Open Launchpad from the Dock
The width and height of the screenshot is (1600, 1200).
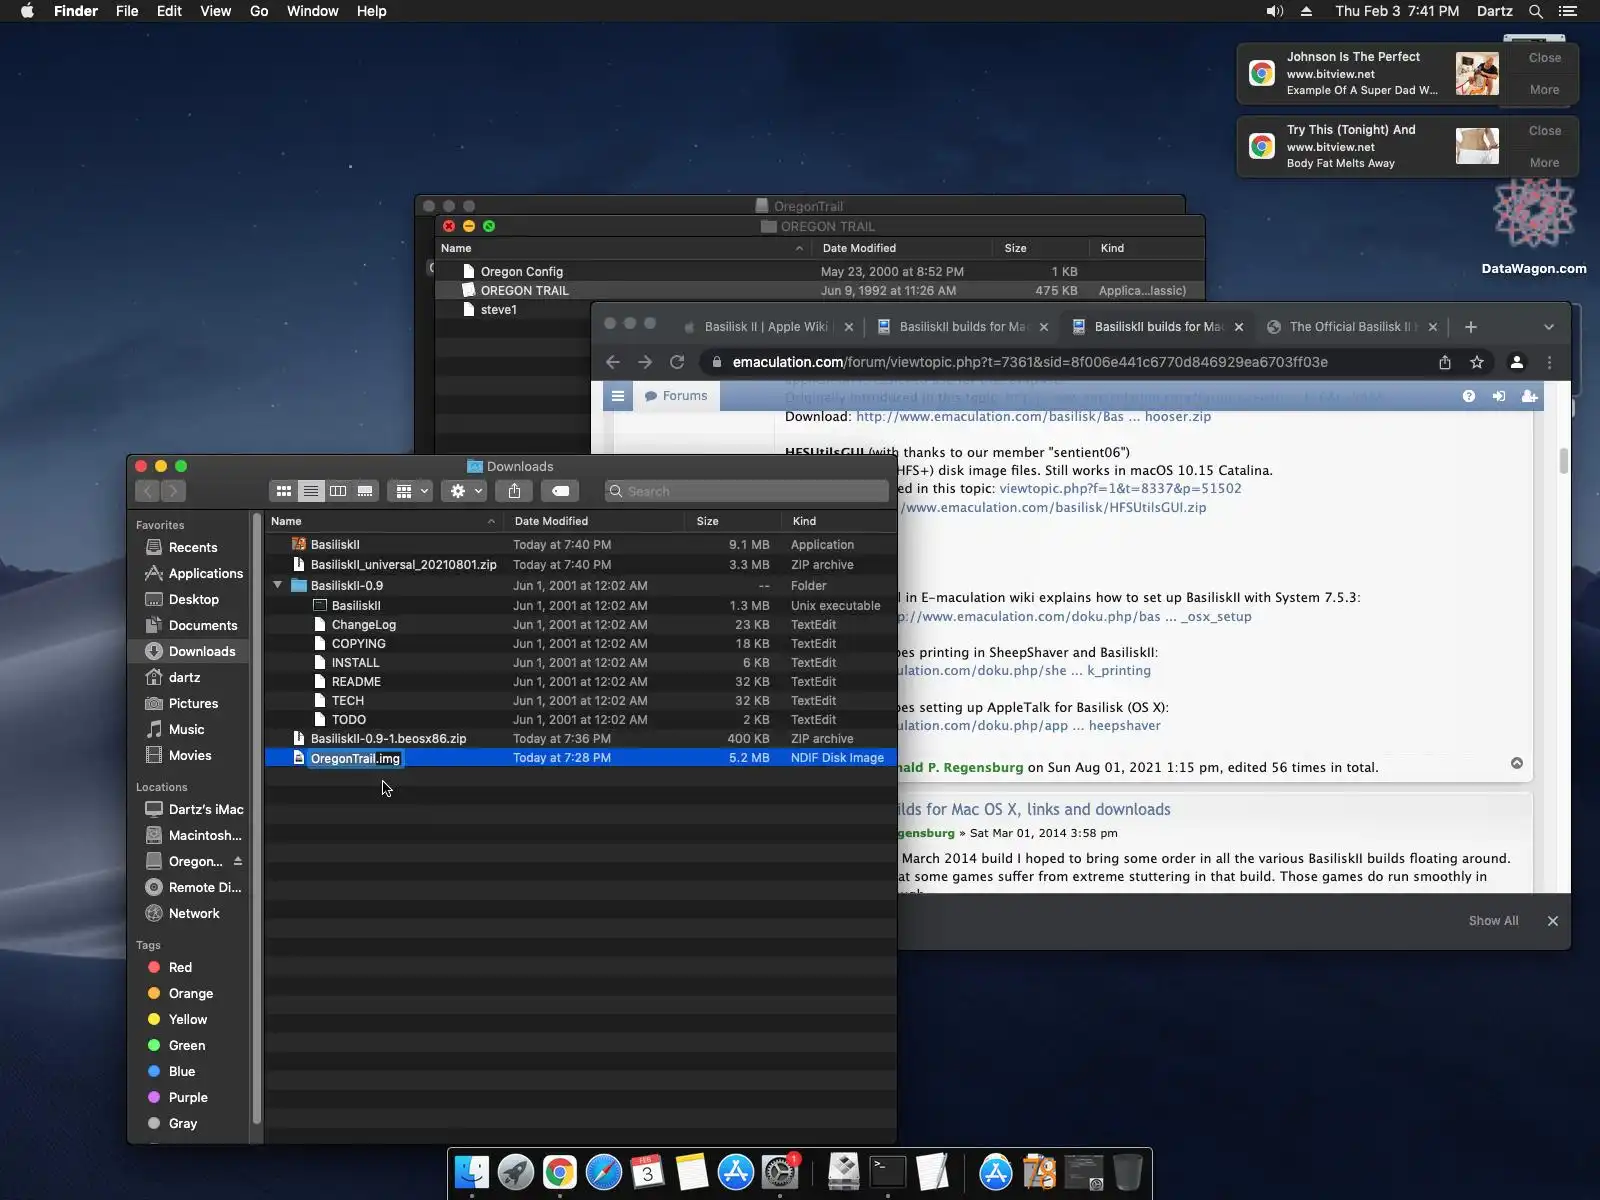[516, 1172]
